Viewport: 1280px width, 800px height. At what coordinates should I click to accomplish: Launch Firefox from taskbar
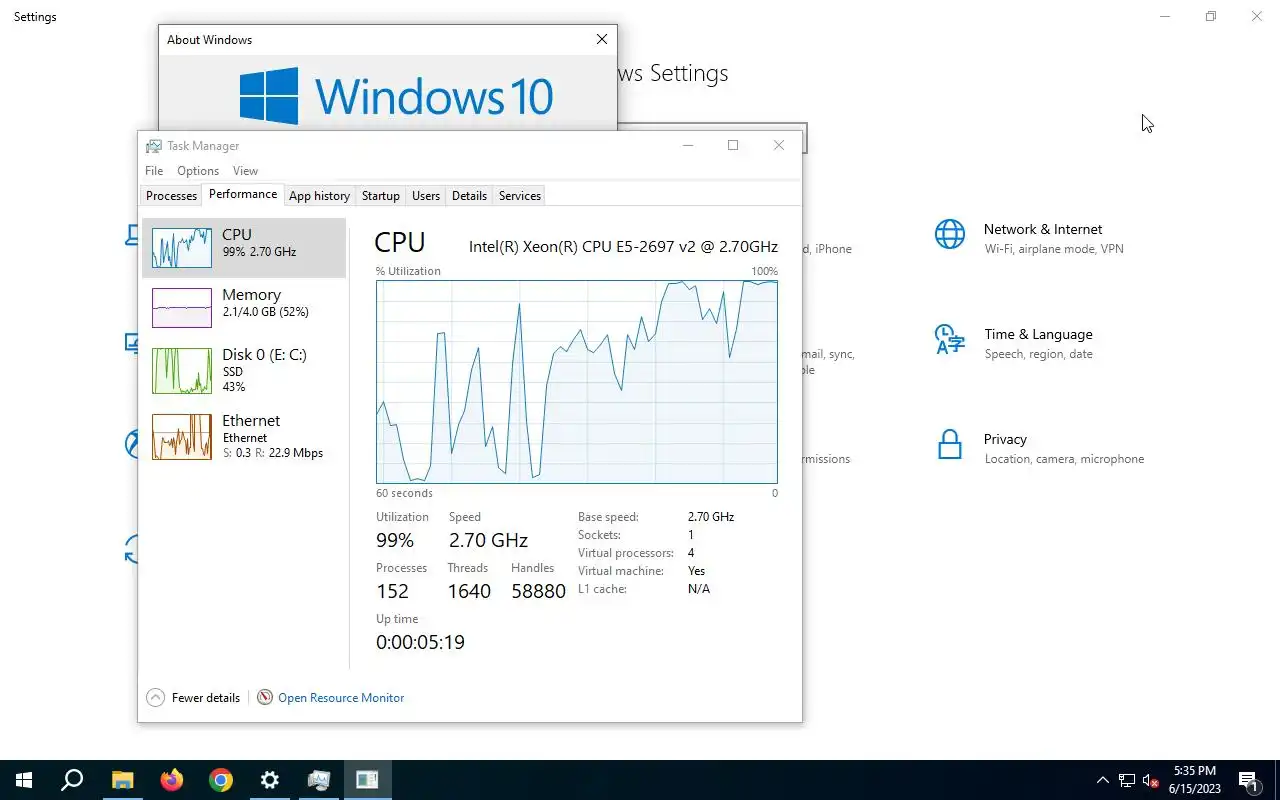click(x=172, y=780)
